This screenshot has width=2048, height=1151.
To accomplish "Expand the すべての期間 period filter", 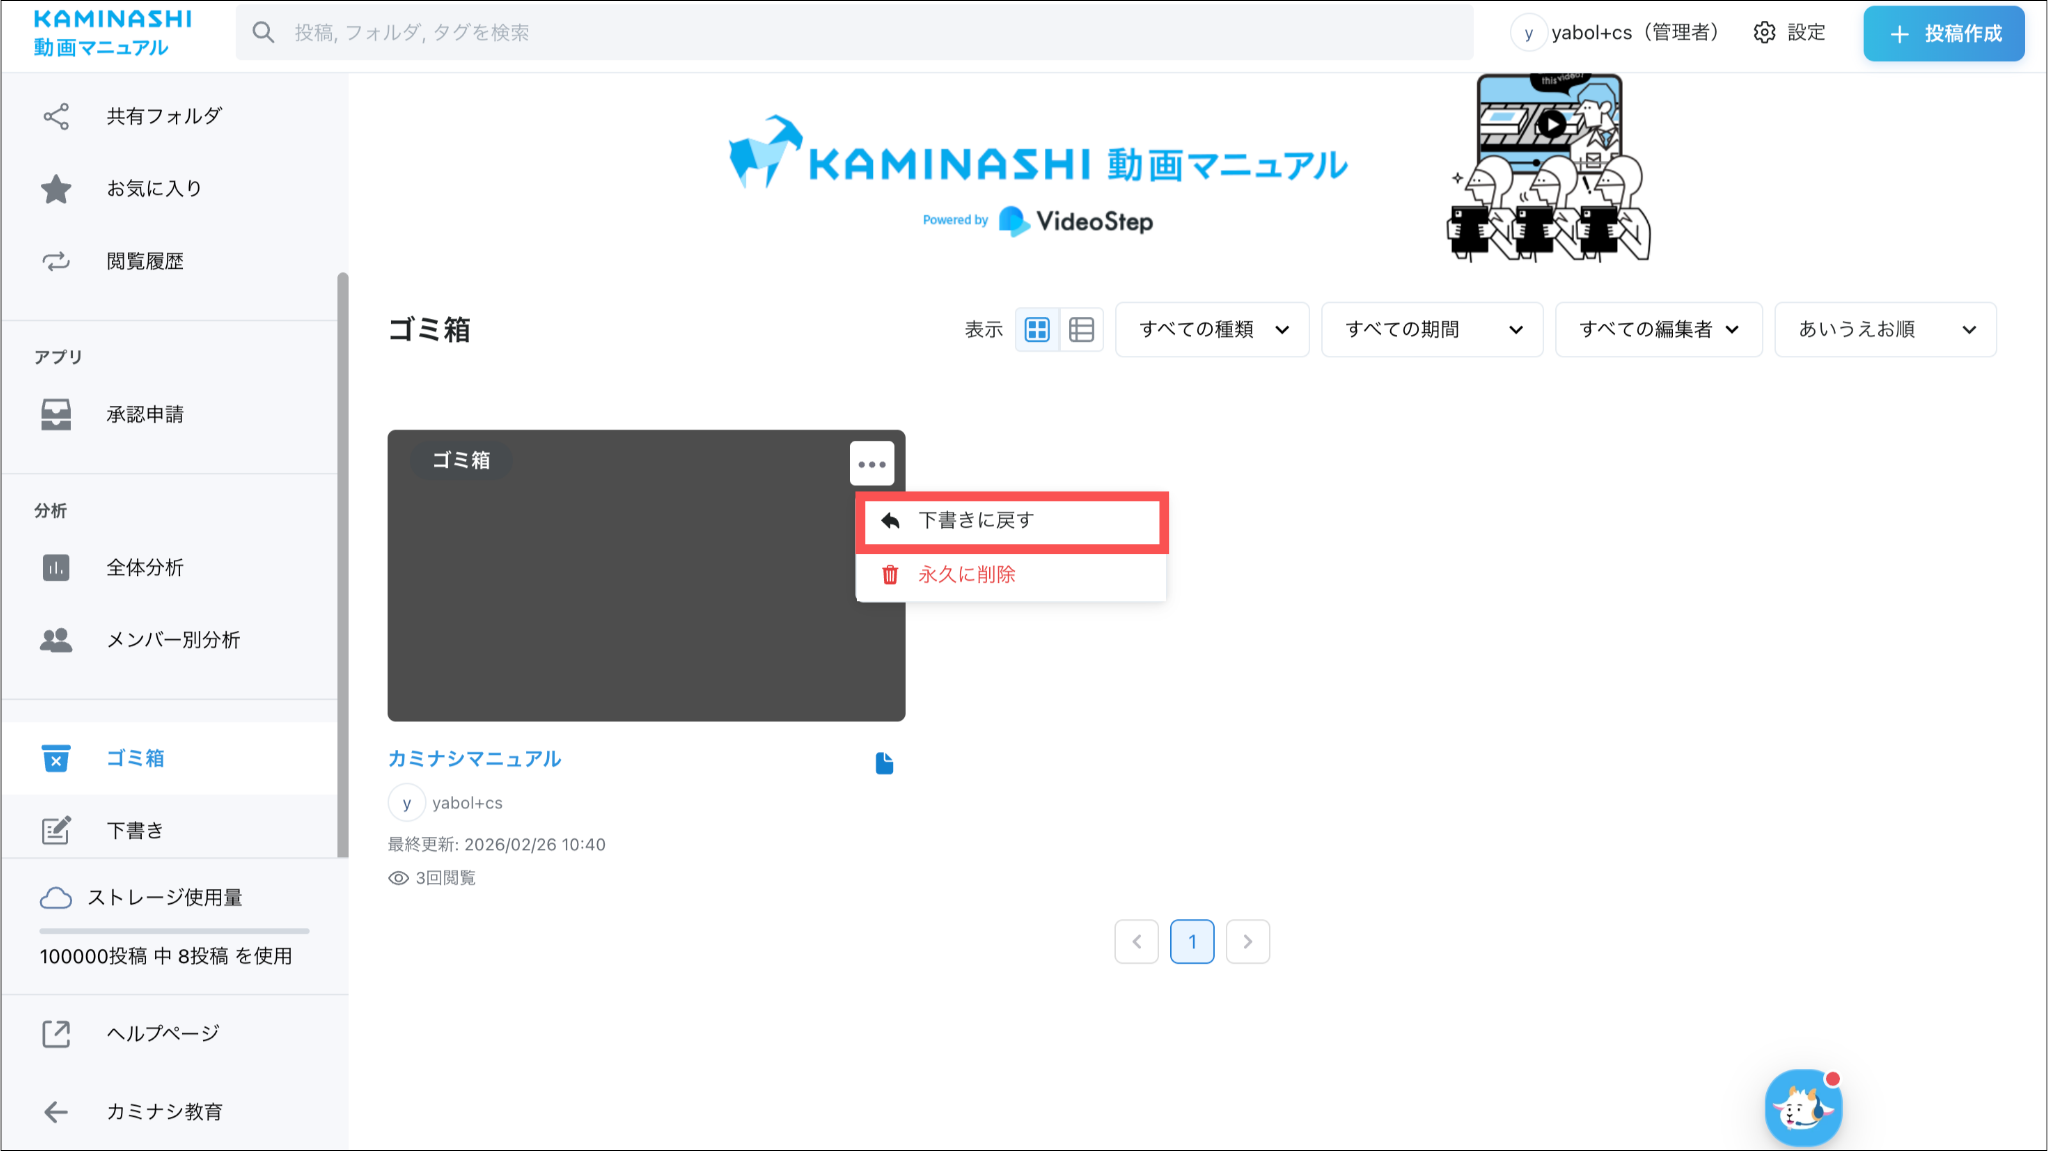I will tap(1432, 330).
